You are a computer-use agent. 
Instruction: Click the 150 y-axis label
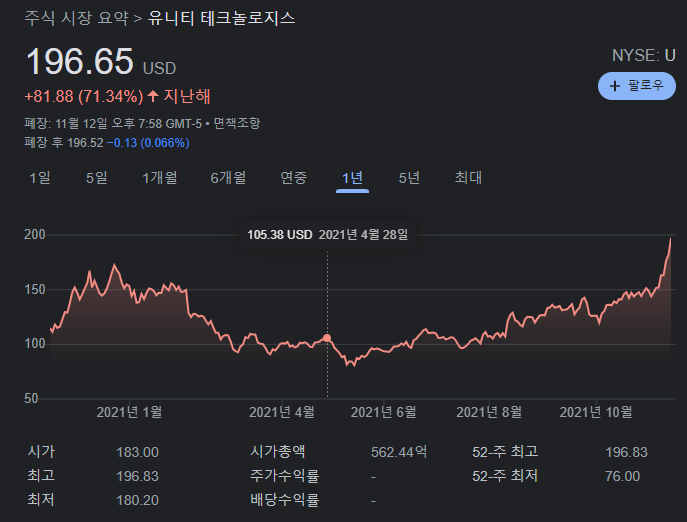(35, 290)
